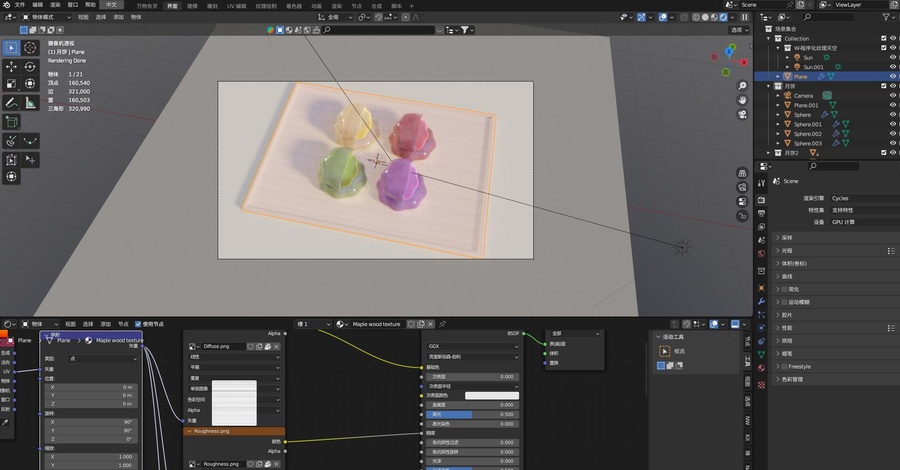The image size is (900, 470).
Task: Choose the Transform tool
Action: click(x=30, y=84)
